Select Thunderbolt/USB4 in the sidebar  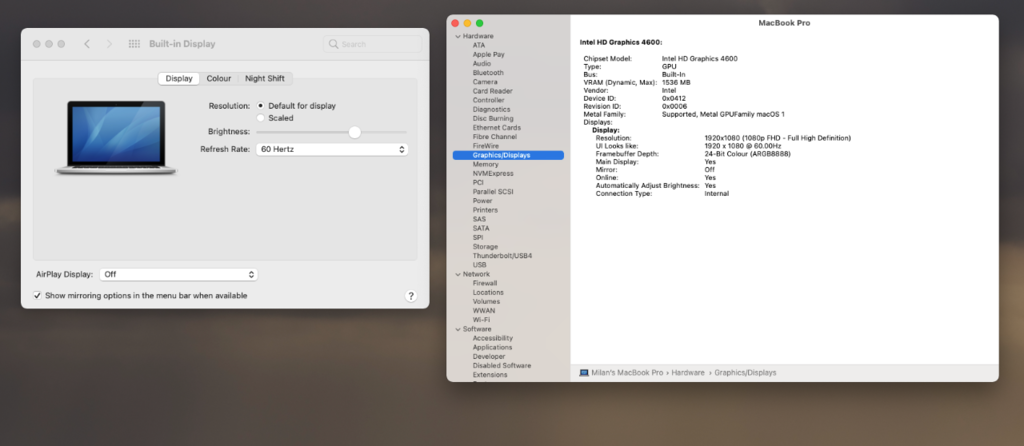(x=502, y=255)
